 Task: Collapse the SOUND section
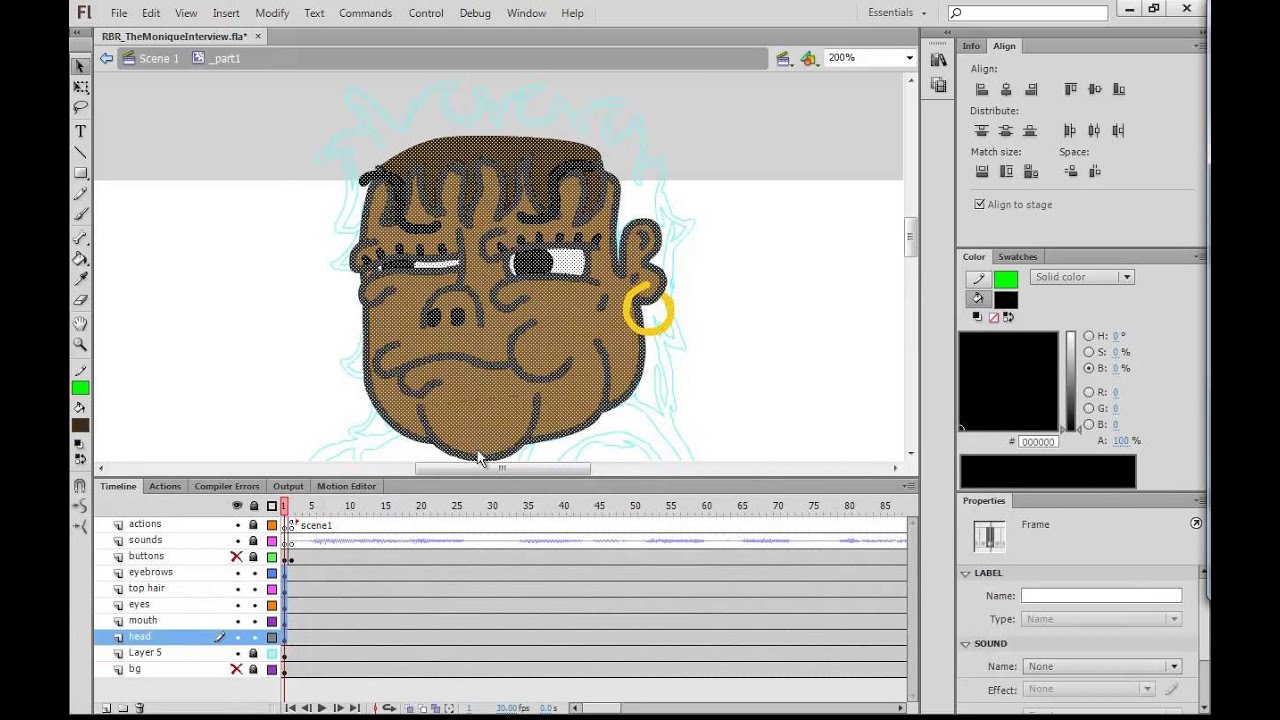point(965,644)
